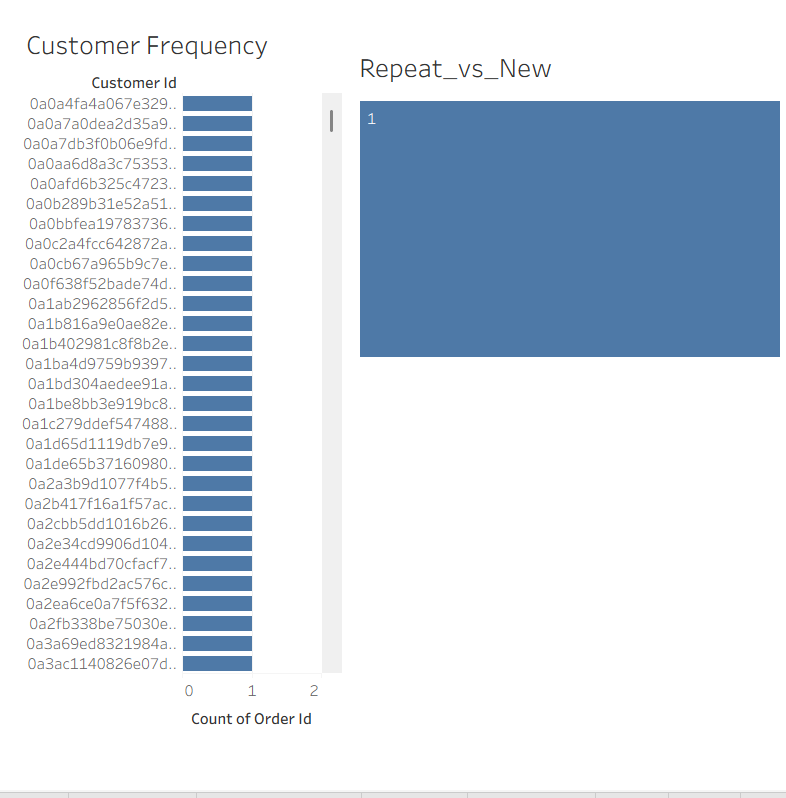Click the Customer Id column header
The image size is (786, 798).
134,83
